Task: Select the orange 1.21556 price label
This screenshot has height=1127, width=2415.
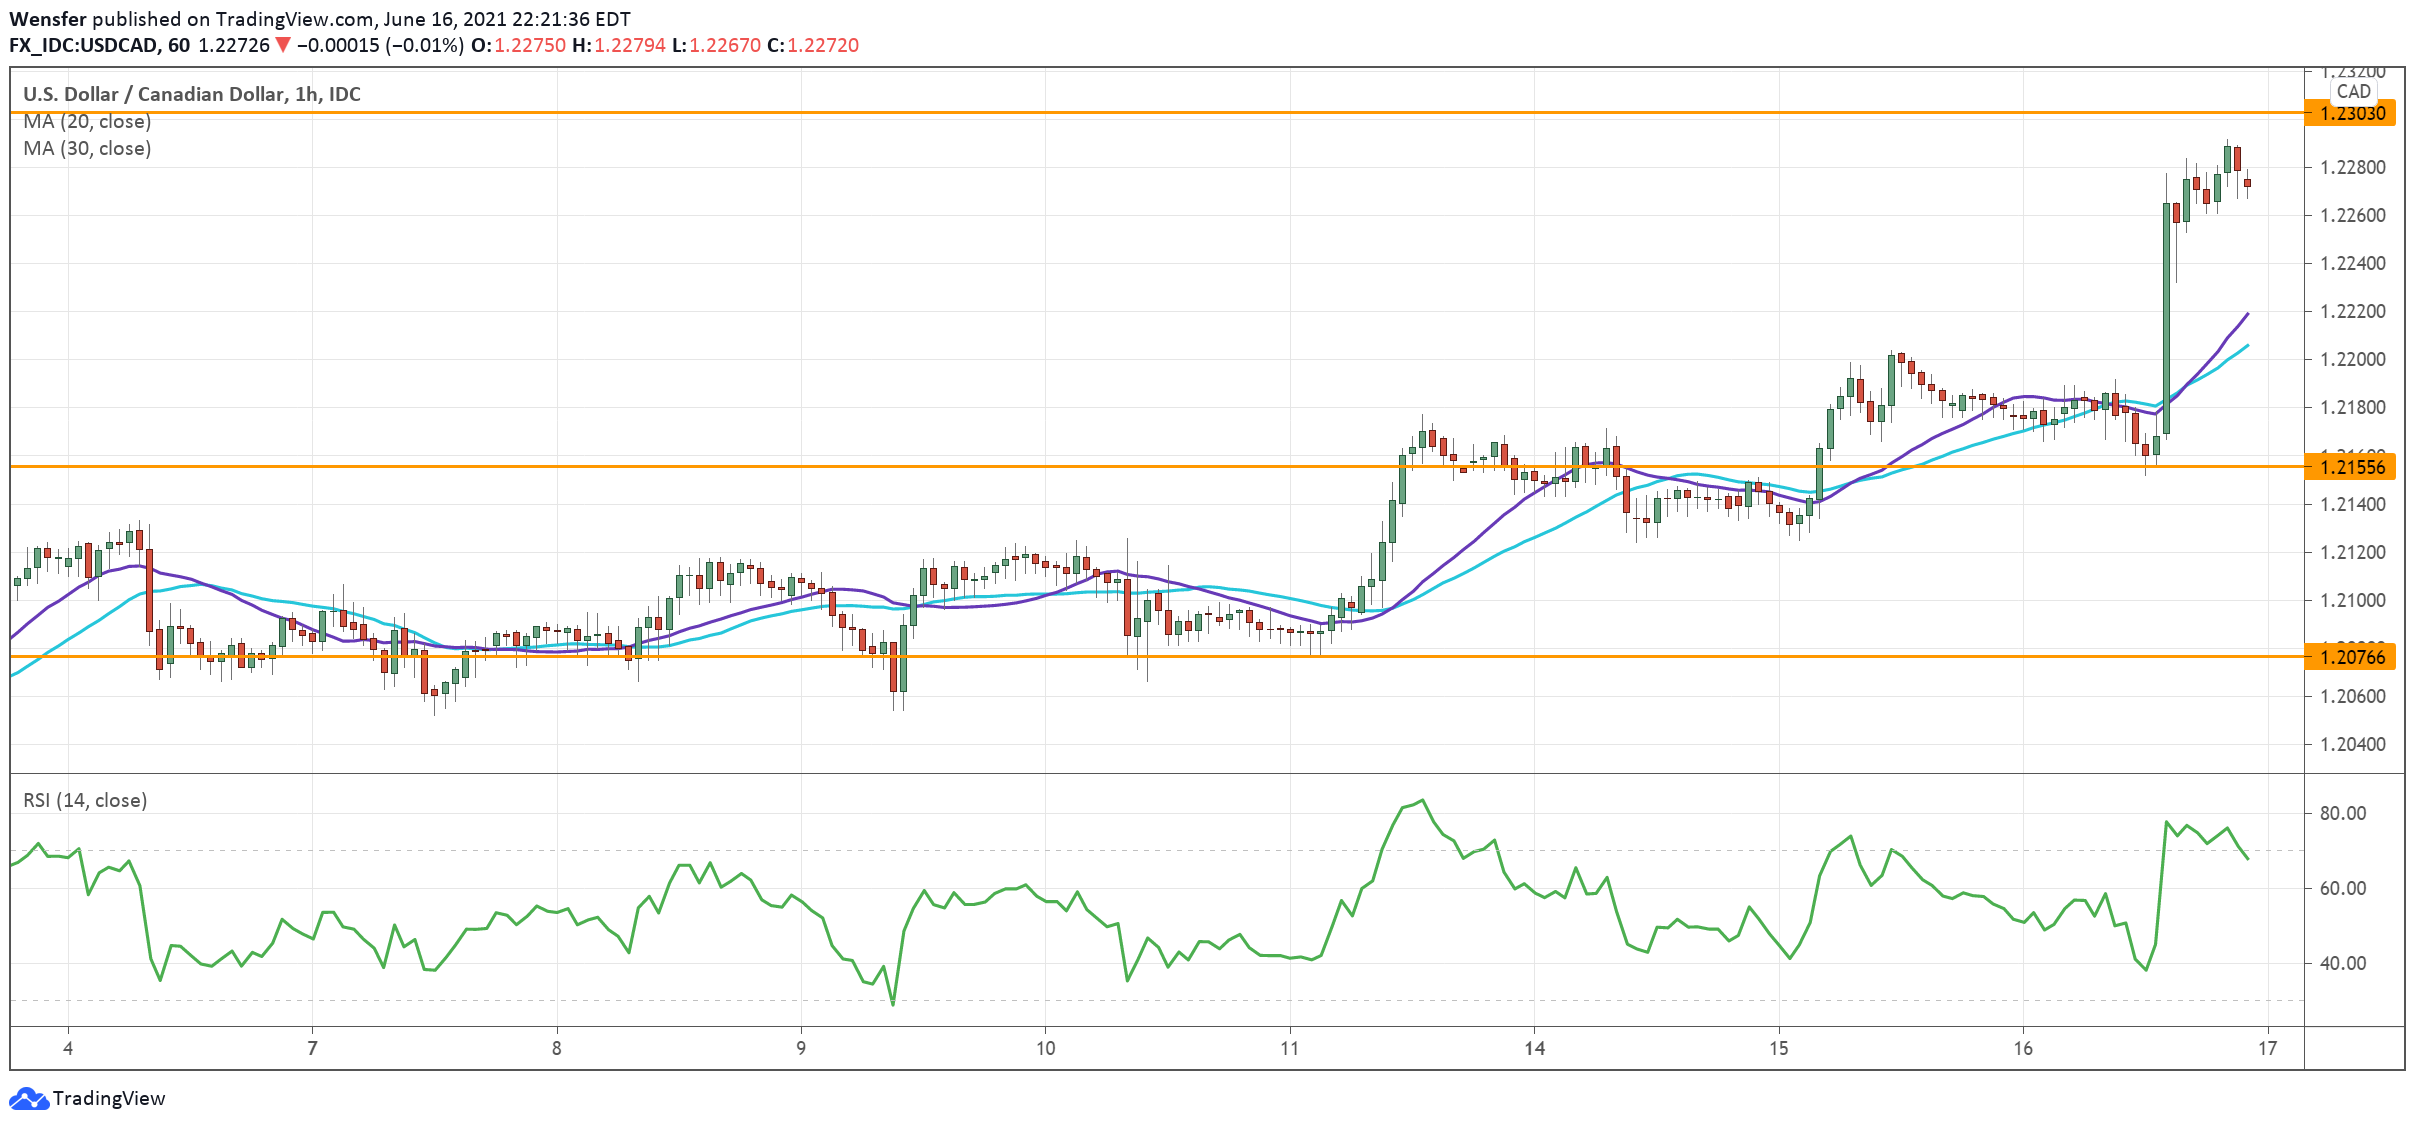Action: (x=2352, y=467)
